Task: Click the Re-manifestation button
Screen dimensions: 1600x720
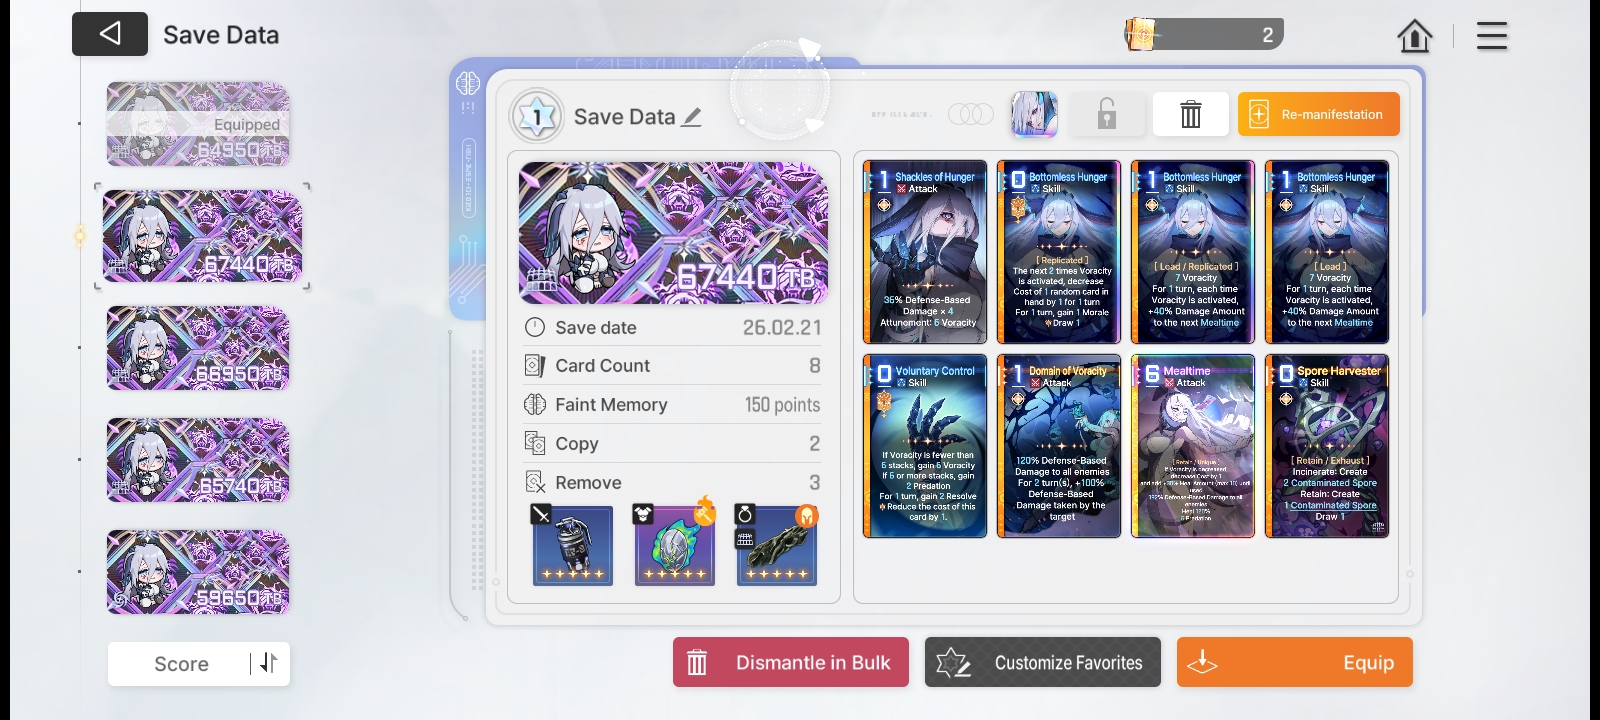Action: [1318, 114]
